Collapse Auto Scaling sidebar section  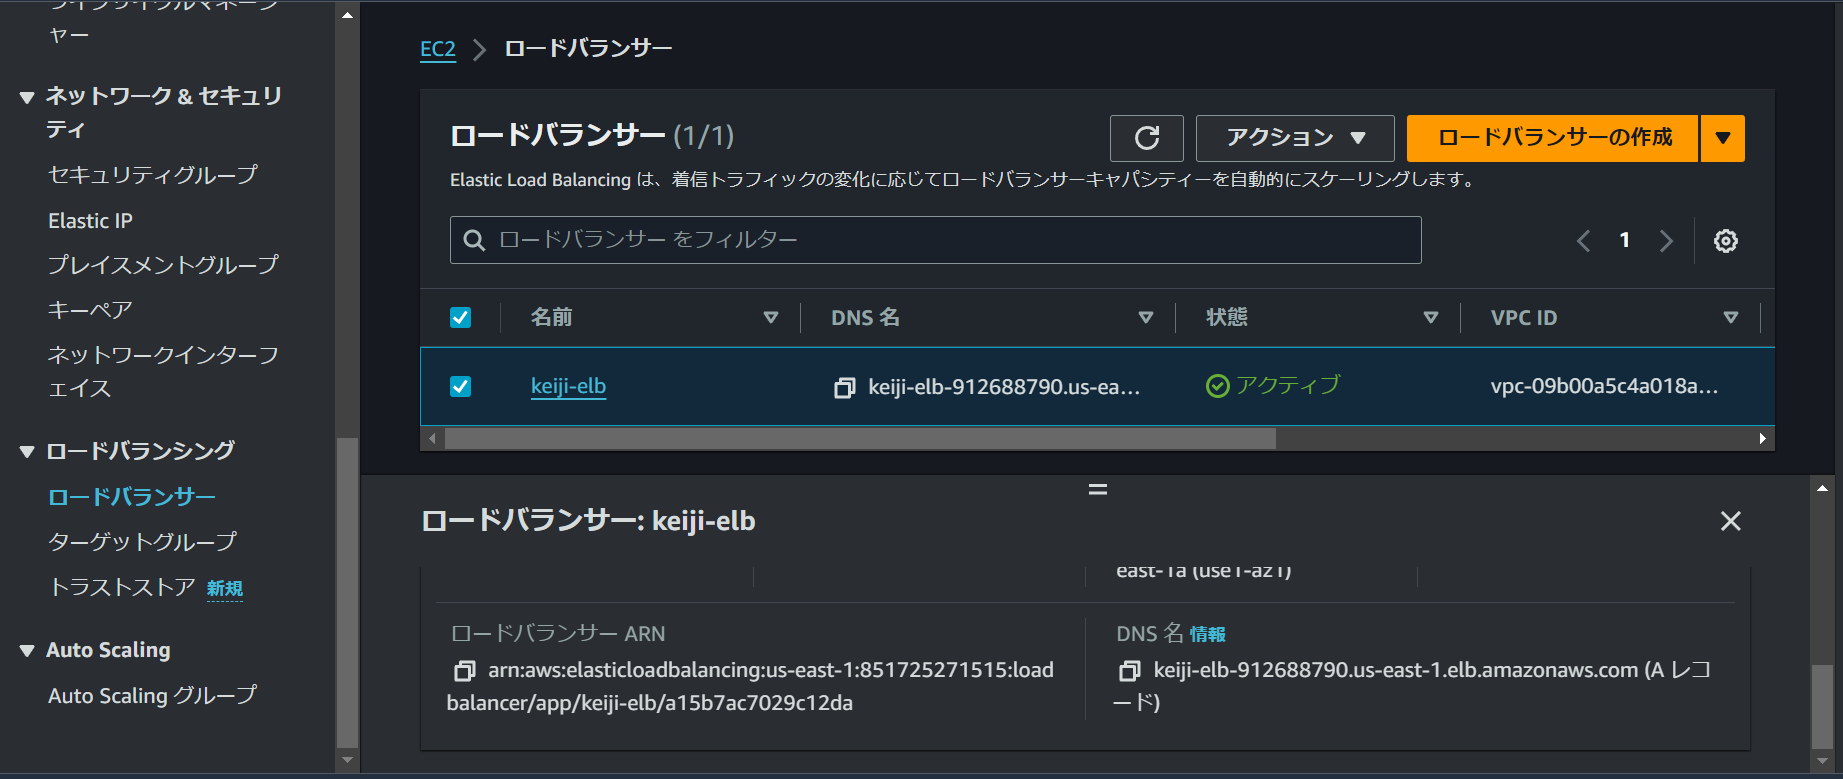(x=27, y=651)
